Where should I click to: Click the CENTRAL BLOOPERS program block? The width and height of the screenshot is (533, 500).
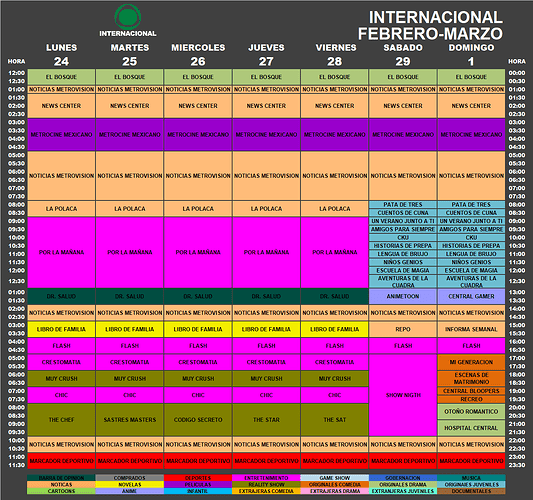(471, 391)
